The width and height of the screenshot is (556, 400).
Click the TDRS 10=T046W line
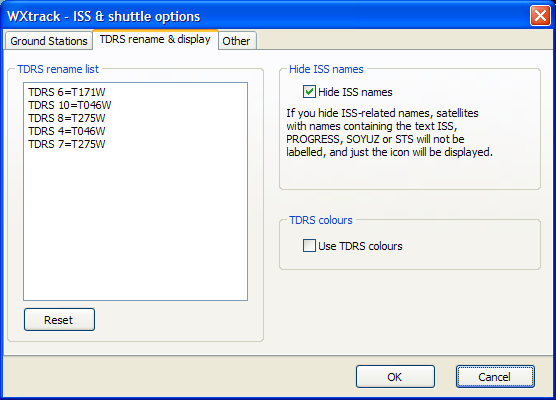coord(70,105)
